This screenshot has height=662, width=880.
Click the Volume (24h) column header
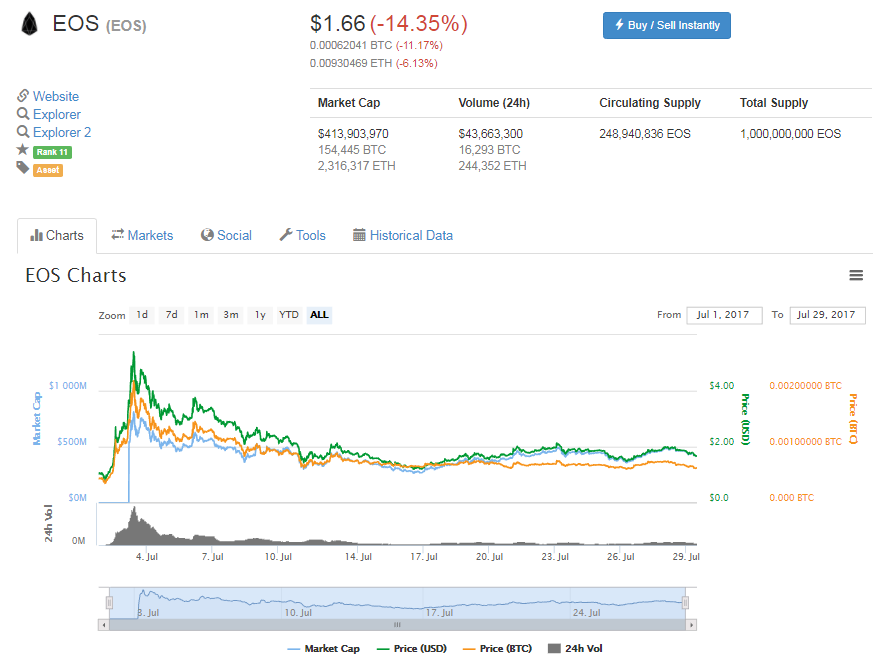(x=494, y=103)
